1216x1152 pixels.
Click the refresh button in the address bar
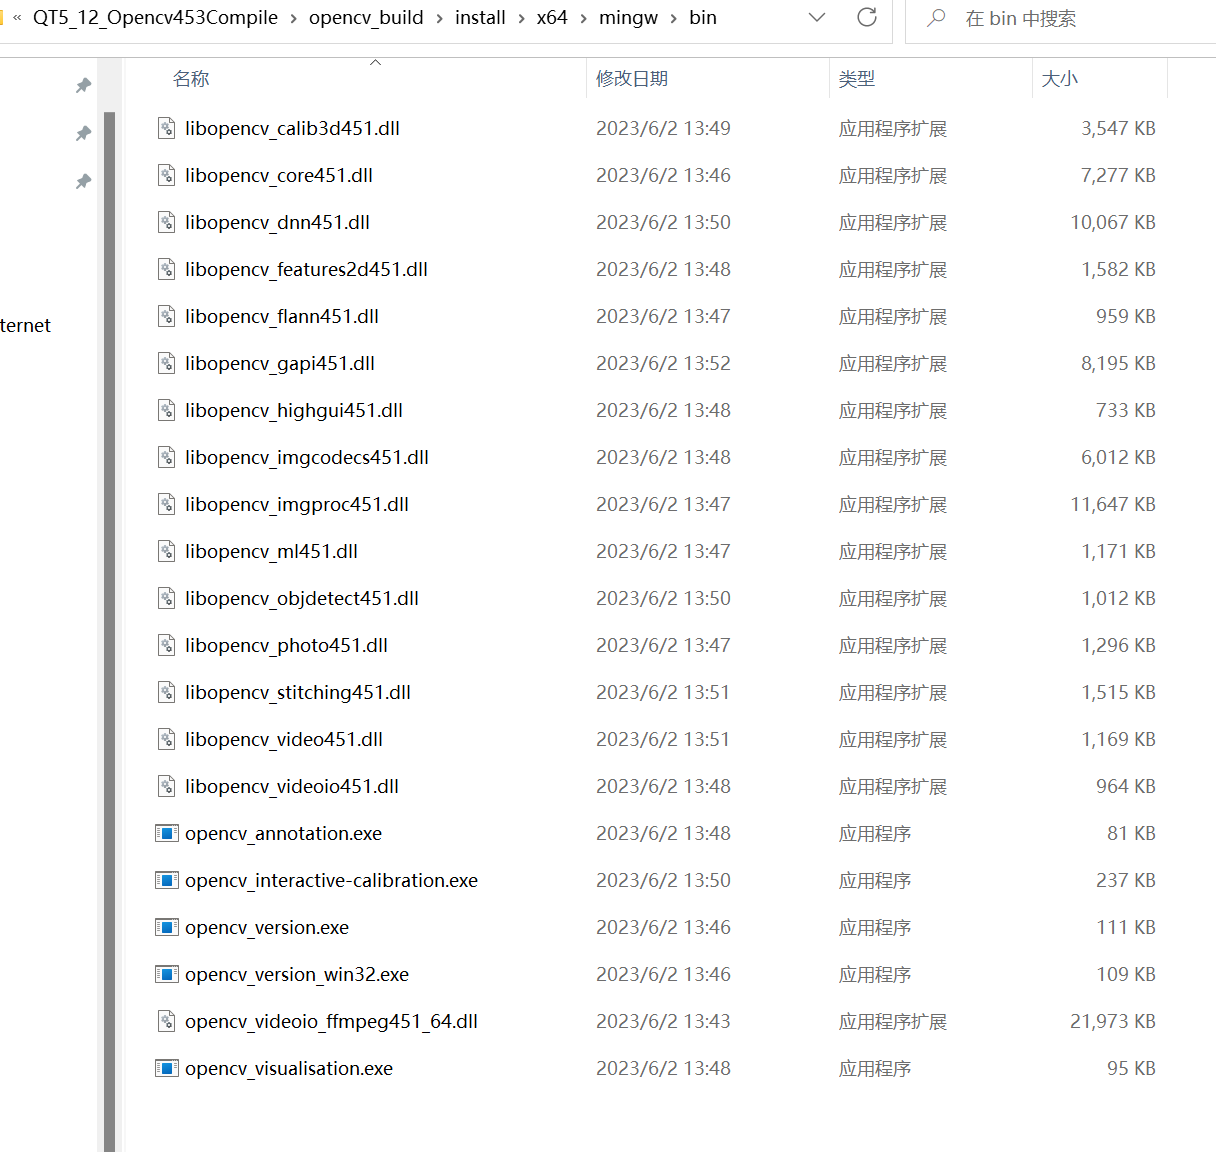pyautogui.click(x=866, y=17)
